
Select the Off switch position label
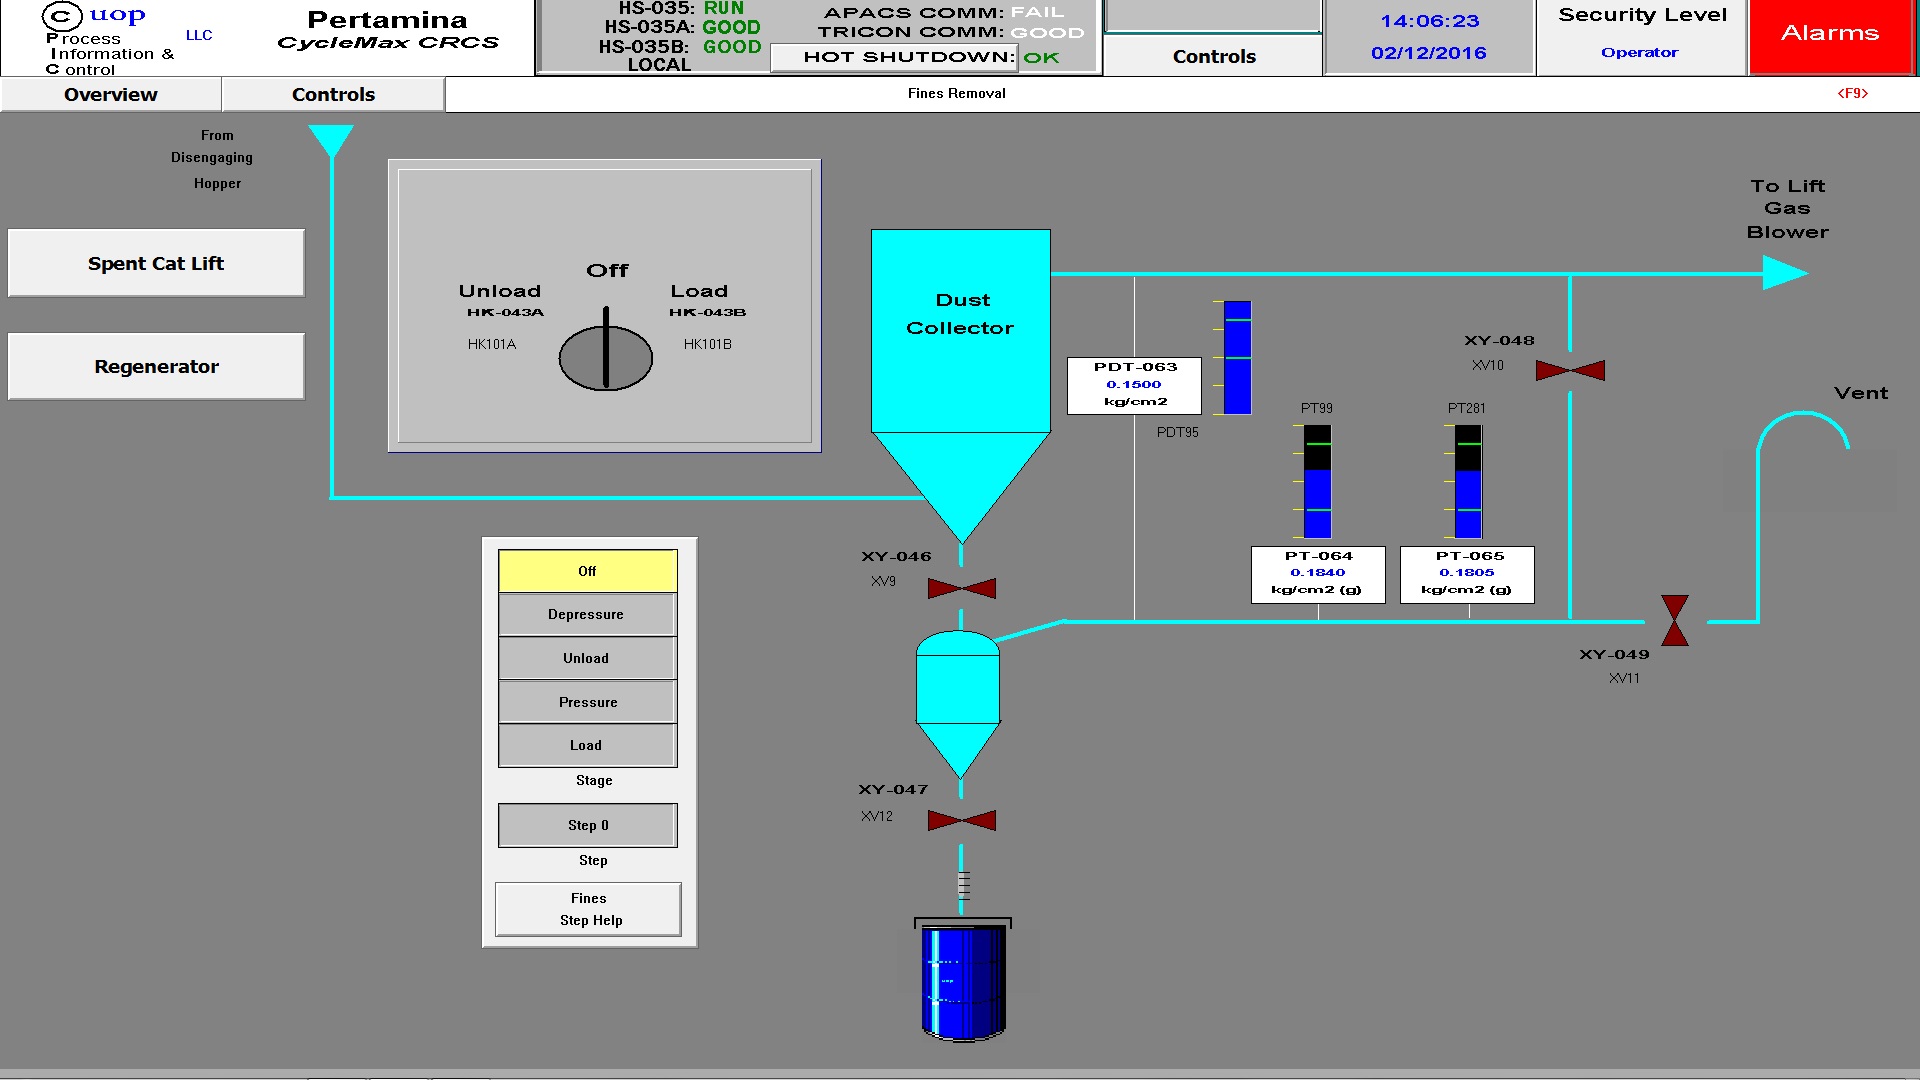tap(607, 271)
